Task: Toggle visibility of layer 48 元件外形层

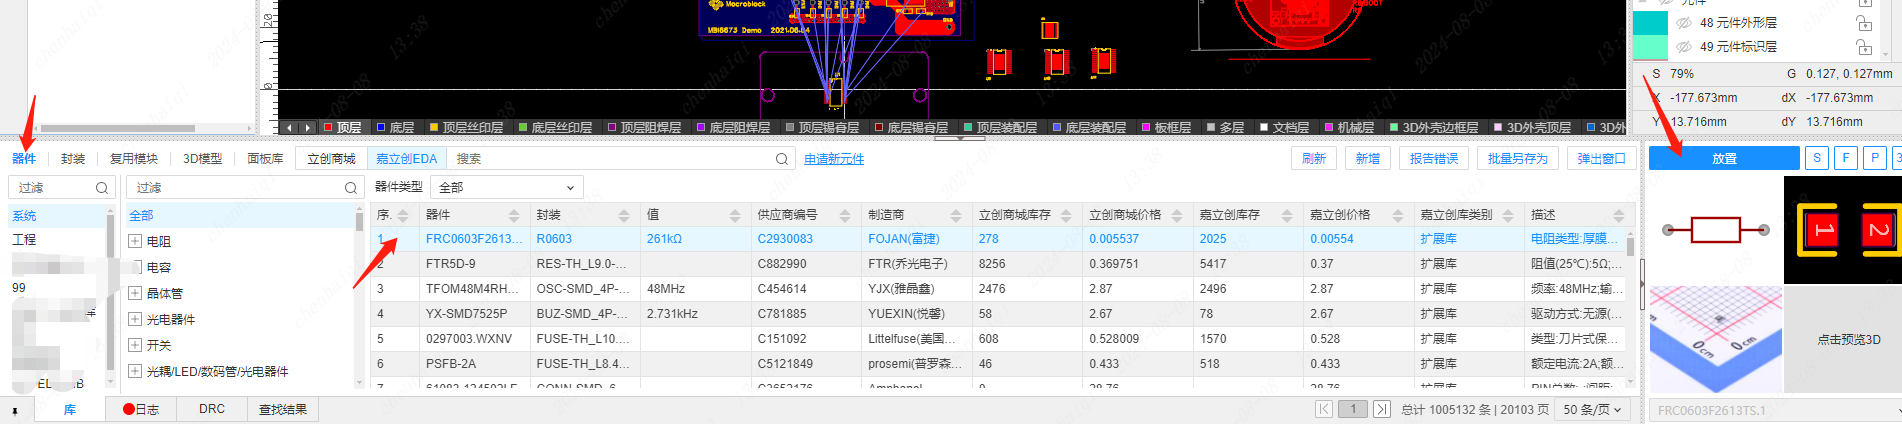Action: [1684, 23]
